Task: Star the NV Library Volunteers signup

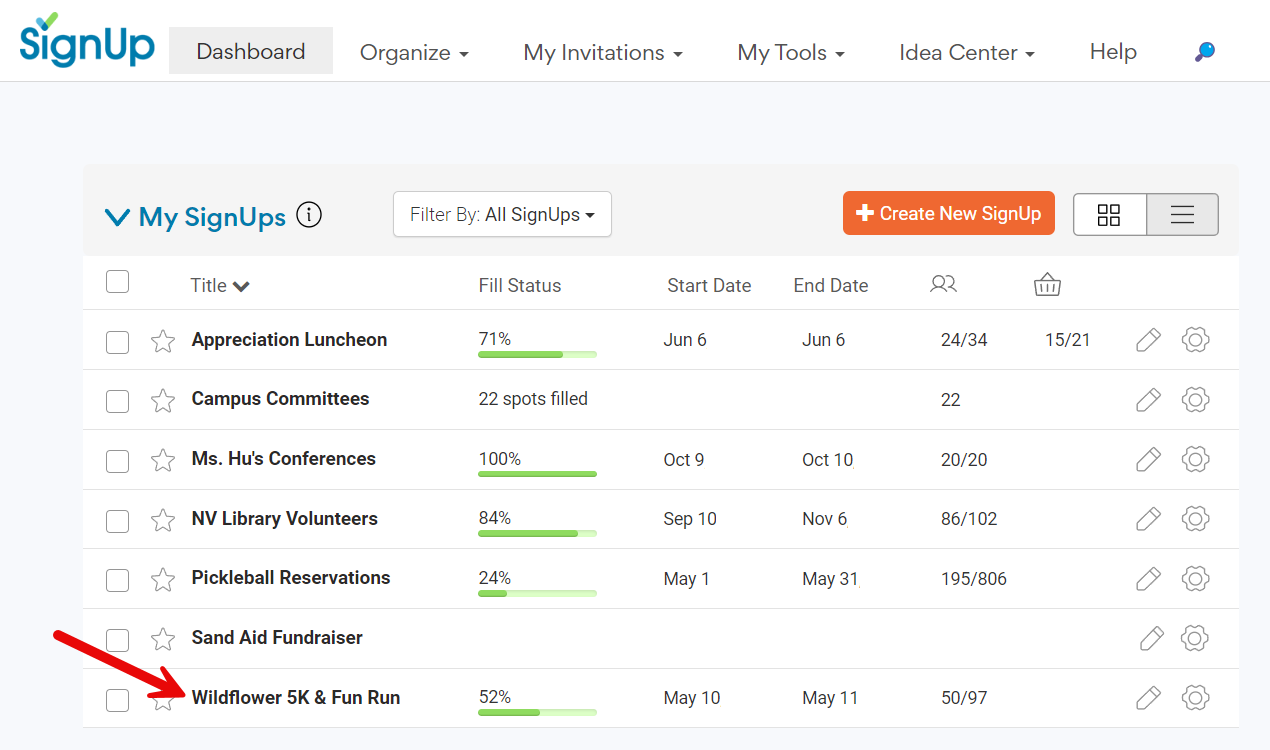Action: tap(163, 520)
